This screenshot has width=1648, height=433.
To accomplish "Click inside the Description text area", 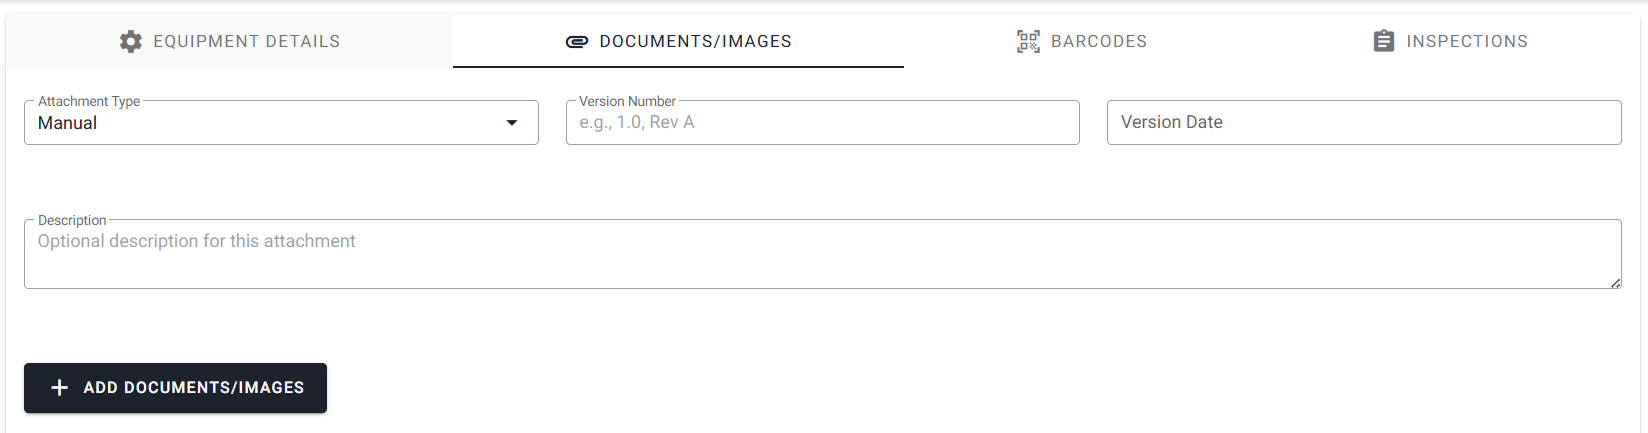I will tap(822, 267).
